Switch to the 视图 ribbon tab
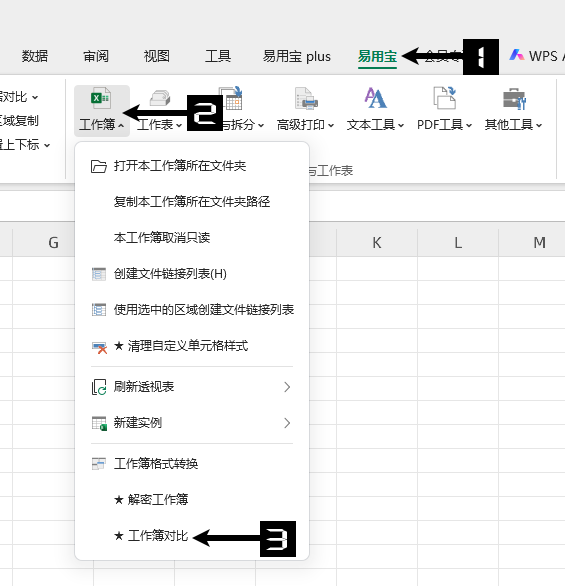This screenshot has height=586, width=565. tap(157, 56)
